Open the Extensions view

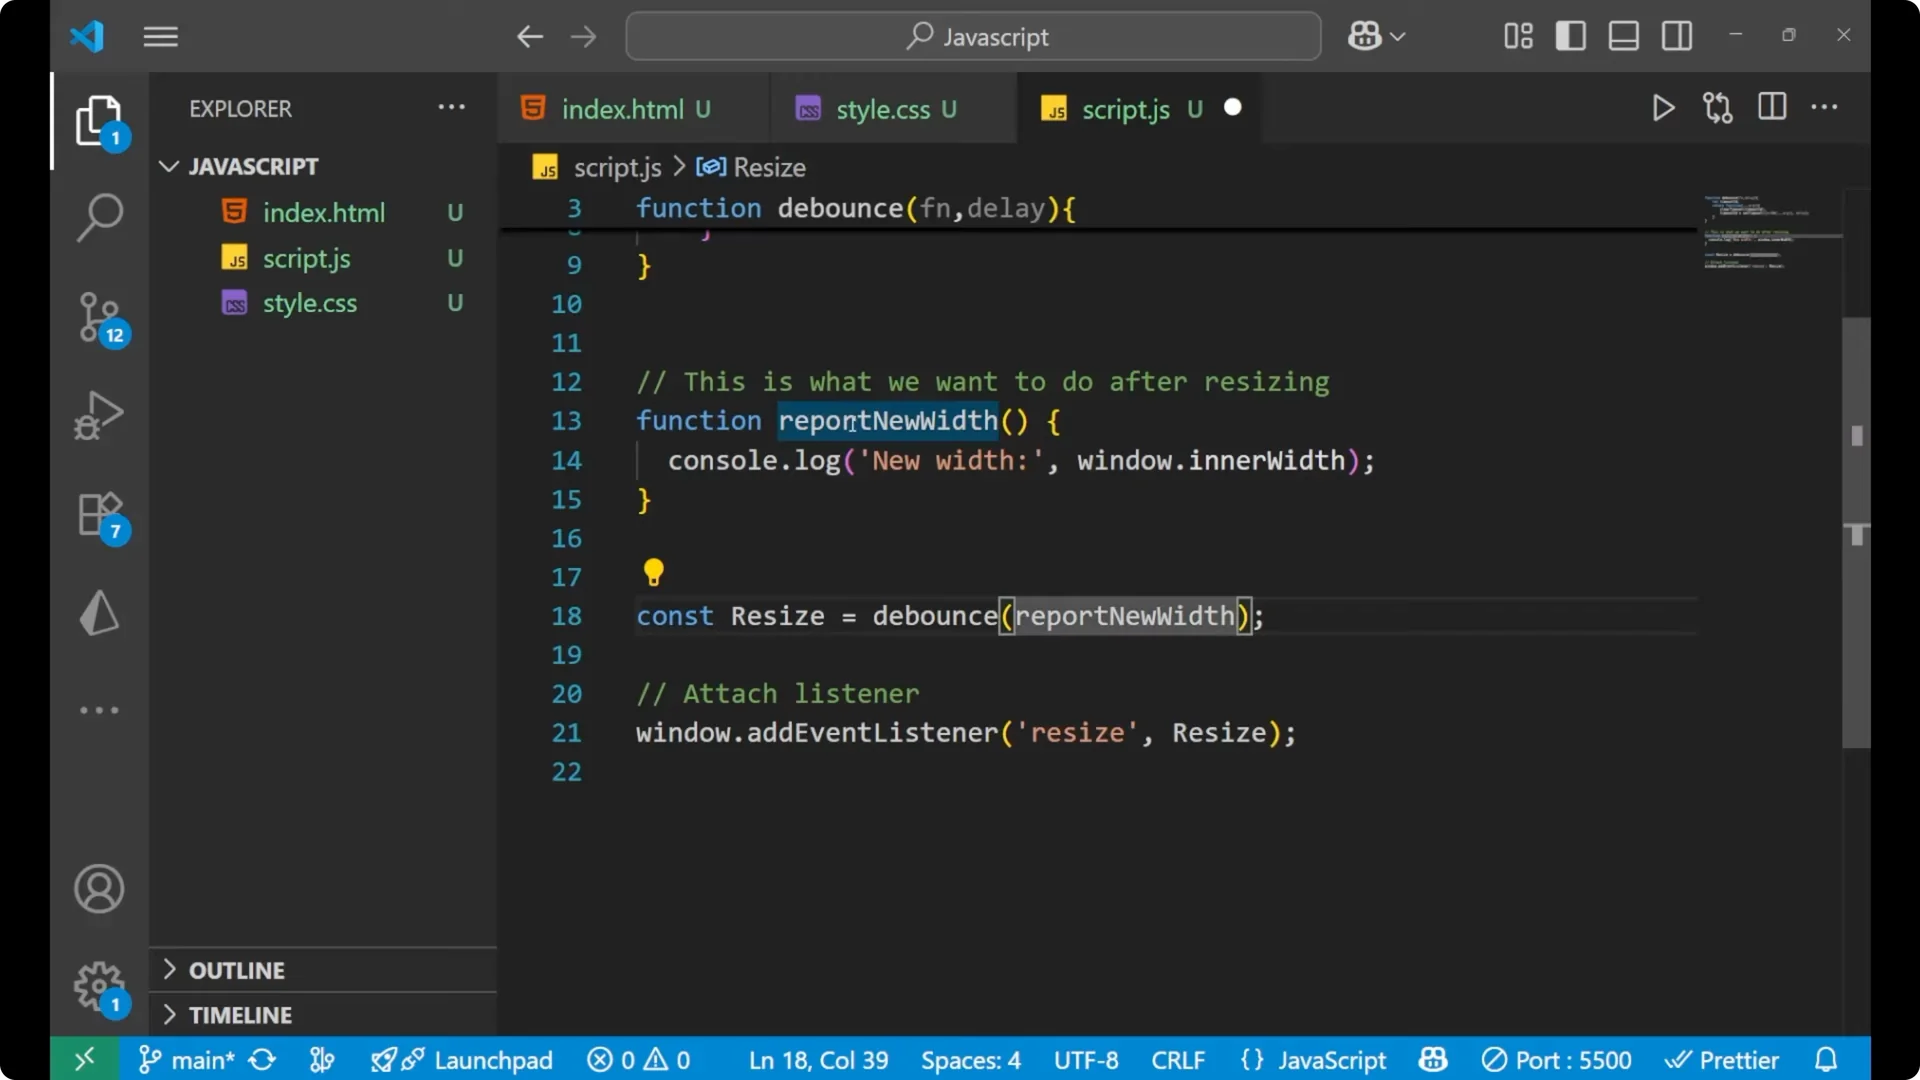99,514
